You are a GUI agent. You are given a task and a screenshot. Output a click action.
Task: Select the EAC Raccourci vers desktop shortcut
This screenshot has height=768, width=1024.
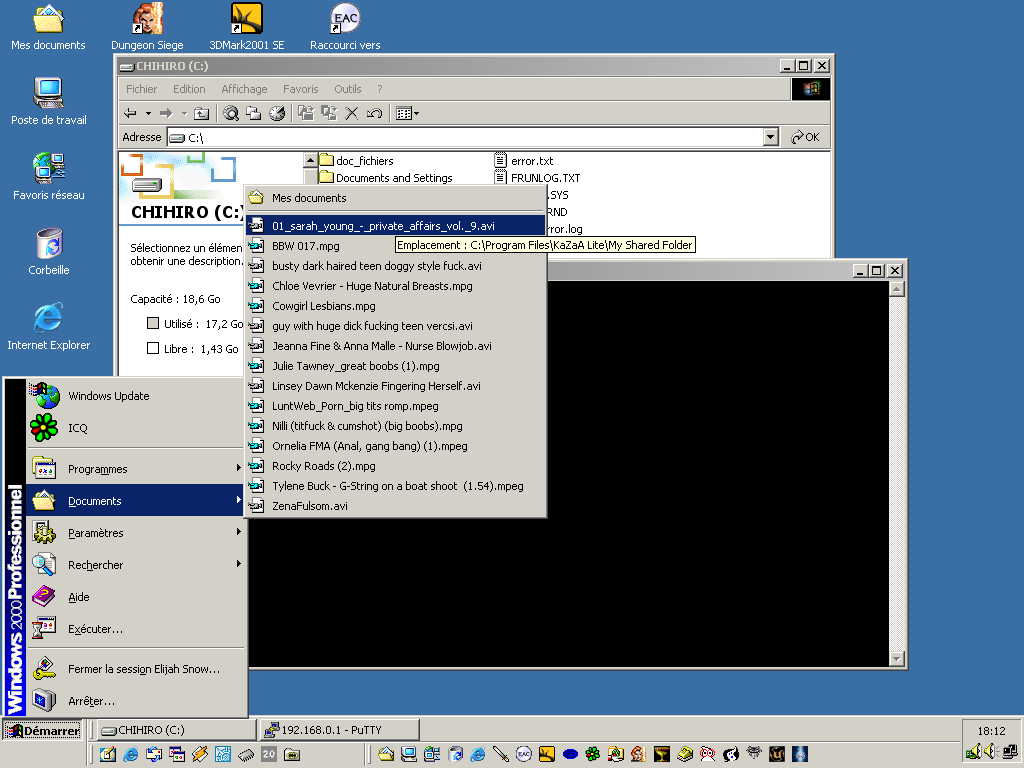coord(345,27)
